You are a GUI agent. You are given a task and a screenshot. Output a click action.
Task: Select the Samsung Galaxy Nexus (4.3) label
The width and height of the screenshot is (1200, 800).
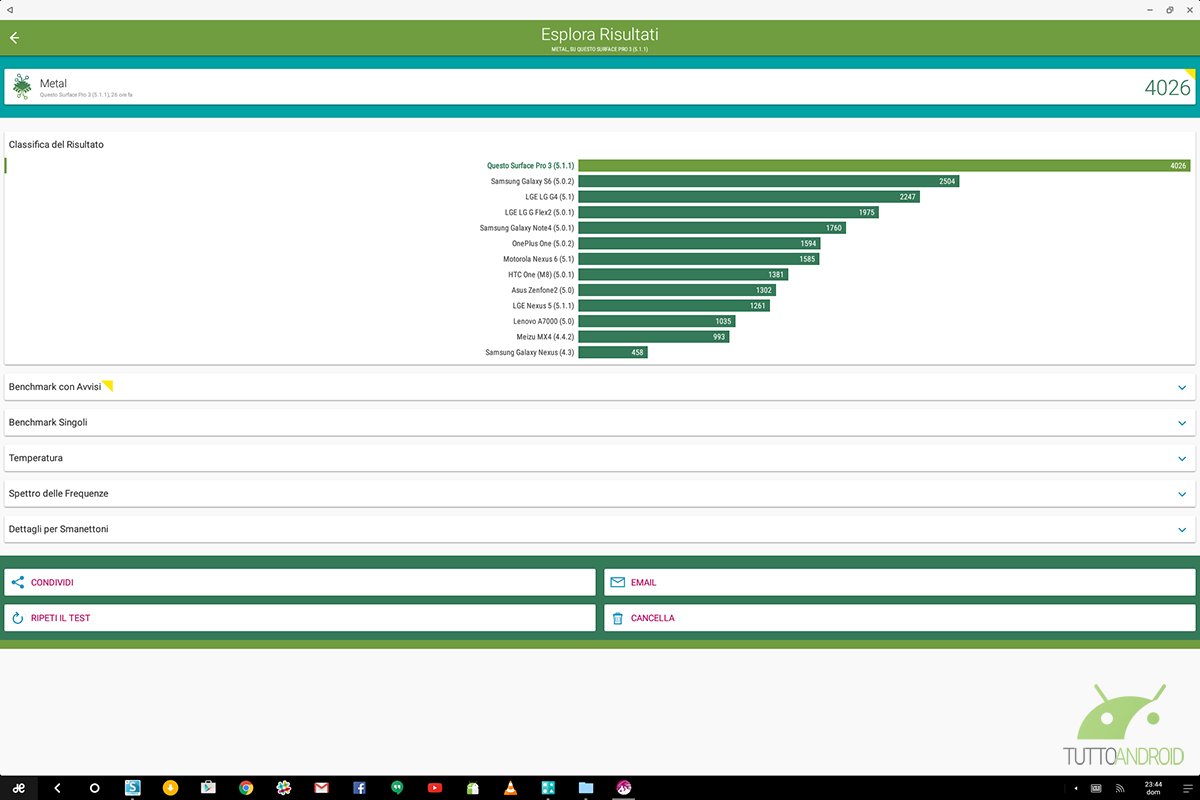(x=530, y=352)
